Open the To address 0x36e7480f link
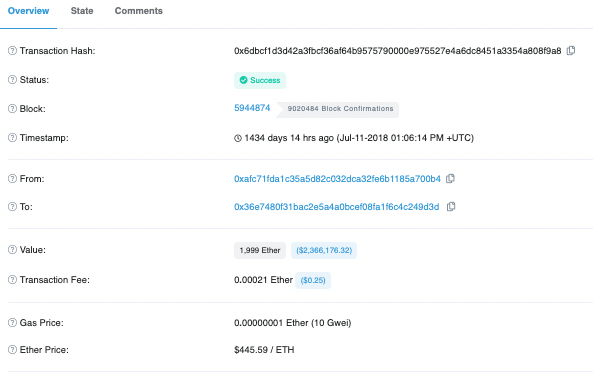Viewport: 593px width, 379px height. [x=337, y=207]
